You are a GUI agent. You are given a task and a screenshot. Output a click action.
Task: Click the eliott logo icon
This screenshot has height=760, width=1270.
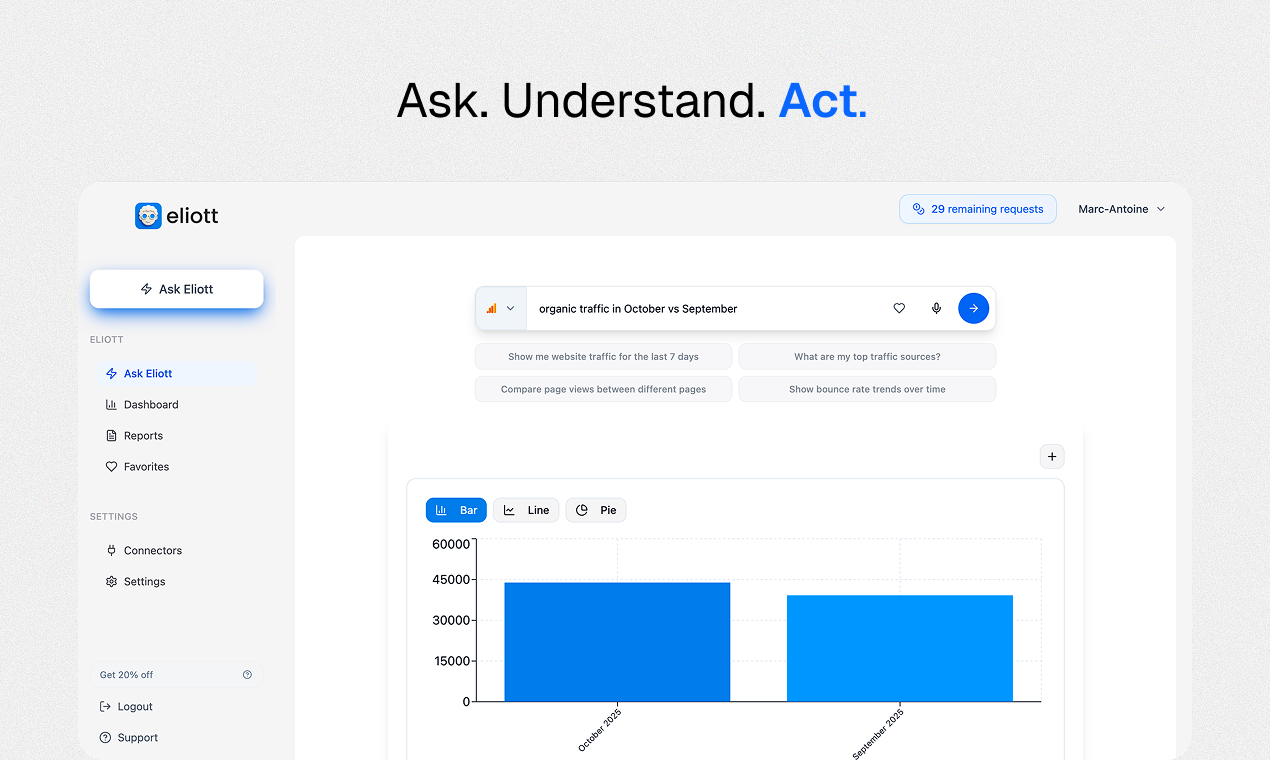coord(148,215)
